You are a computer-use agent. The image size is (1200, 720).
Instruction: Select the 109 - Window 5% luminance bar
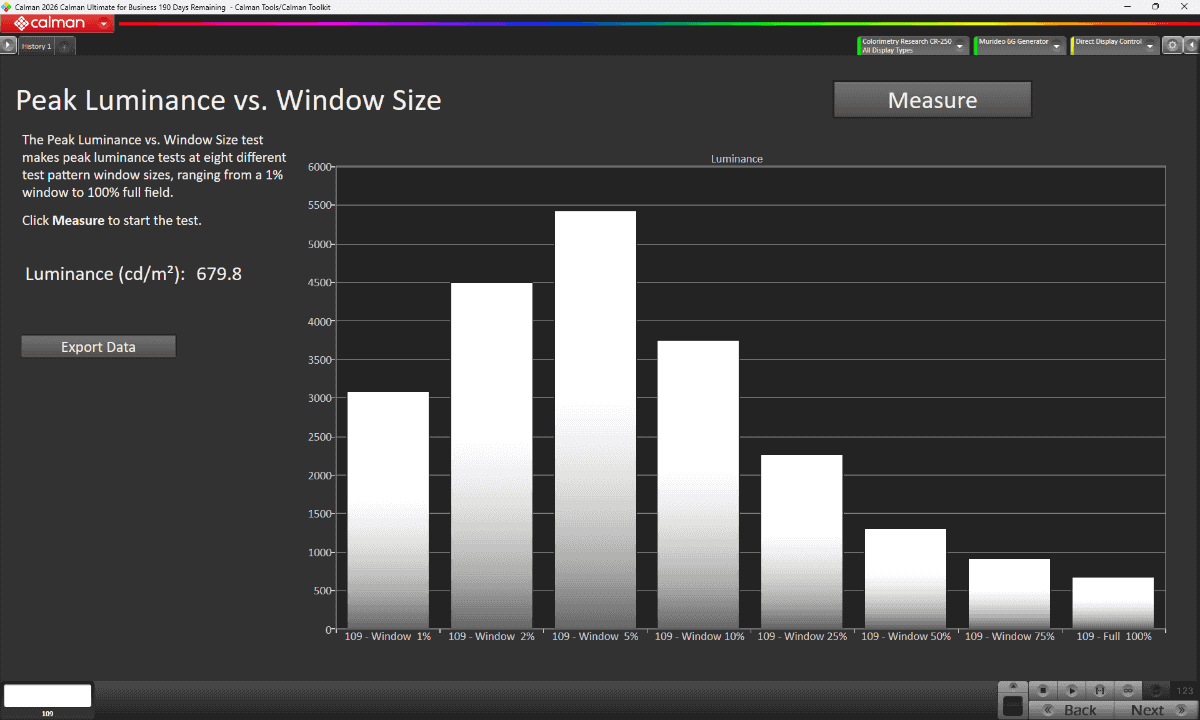[595, 420]
